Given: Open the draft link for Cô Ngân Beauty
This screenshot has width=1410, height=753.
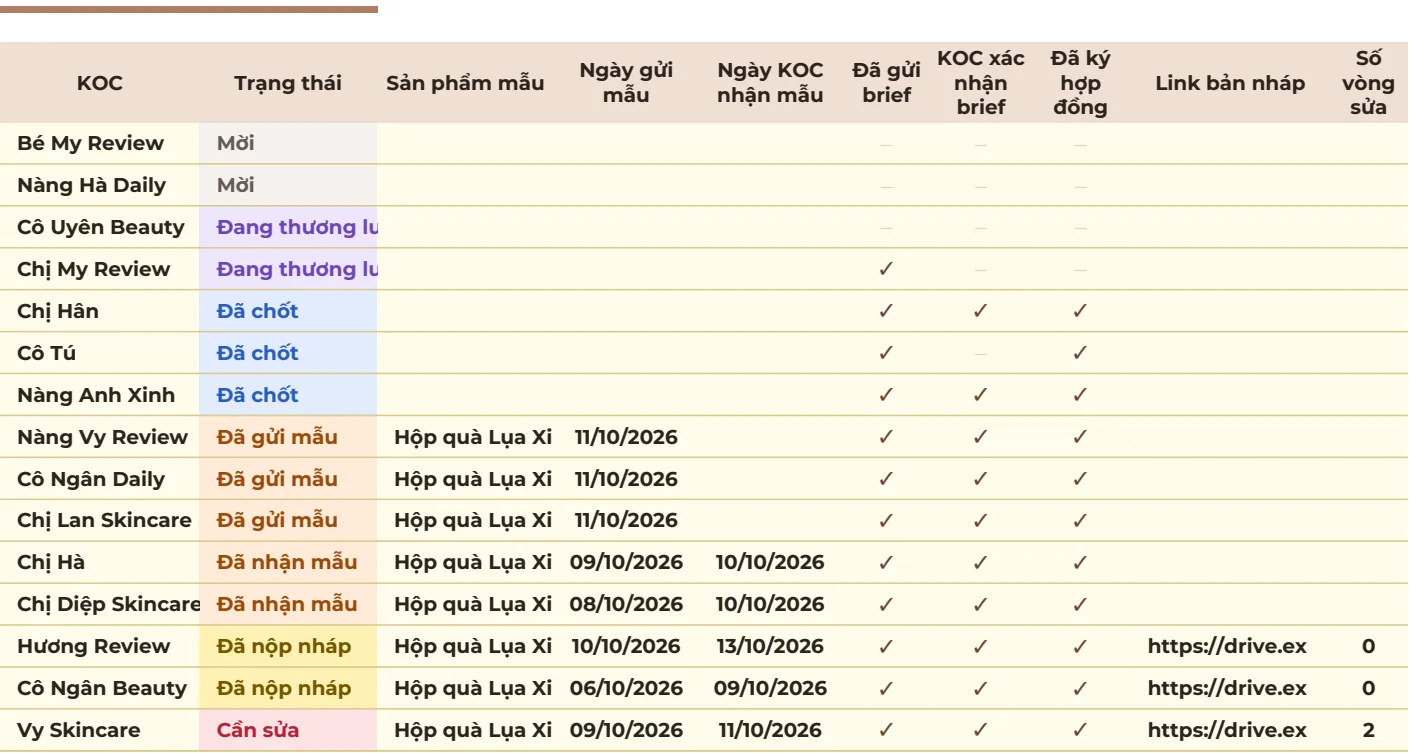Looking at the screenshot, I should [1227, 688].
